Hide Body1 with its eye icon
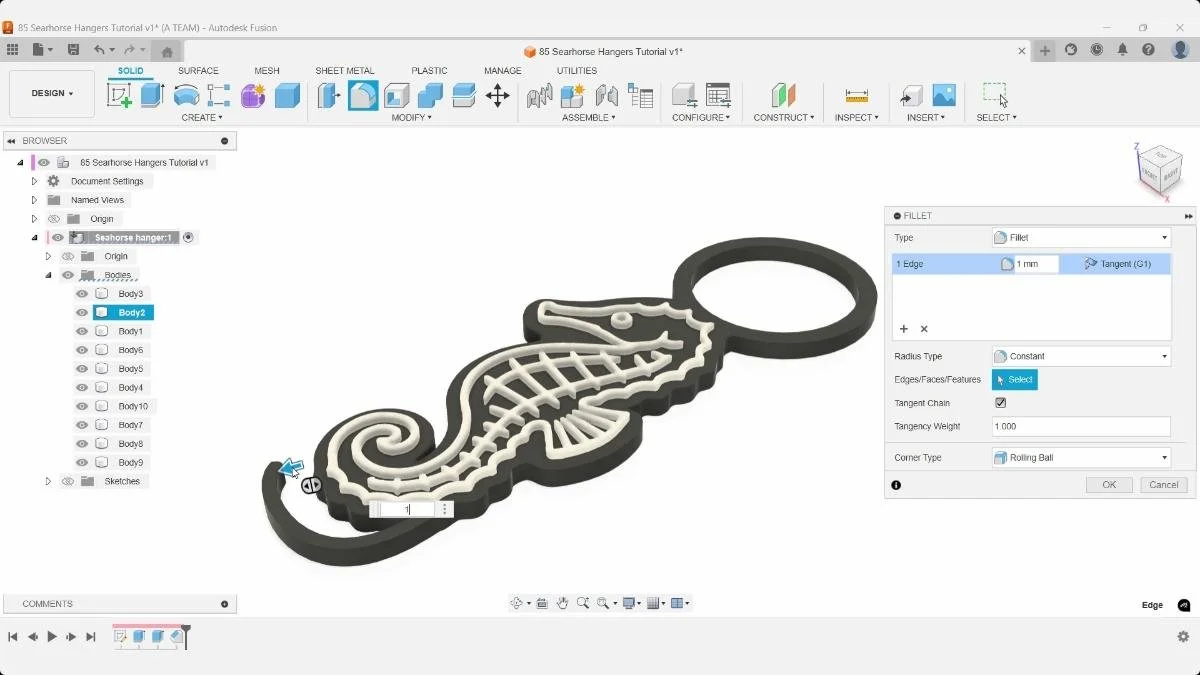Screen dimensions: 1200x675 tap(82, 331)
